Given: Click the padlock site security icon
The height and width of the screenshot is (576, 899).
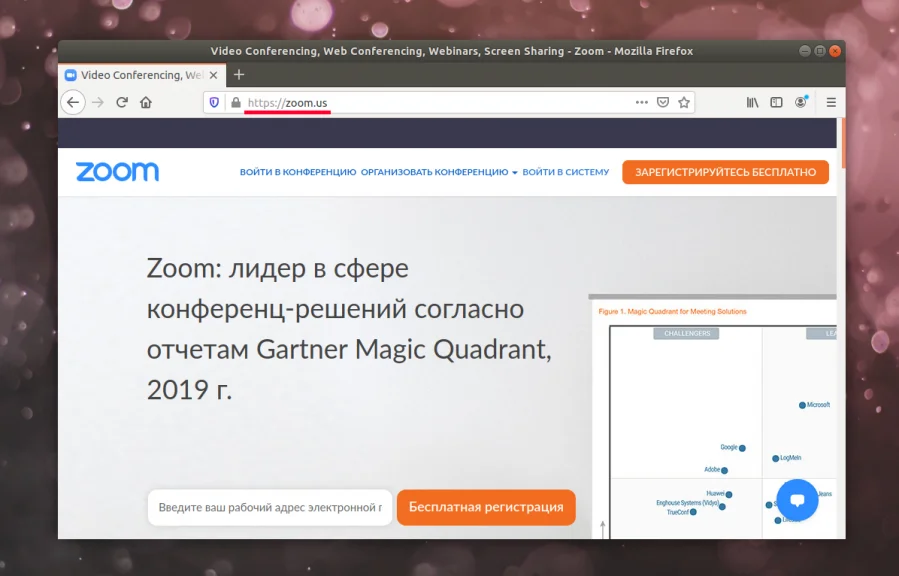Looking at the screenshot, I should pos(236,103).
